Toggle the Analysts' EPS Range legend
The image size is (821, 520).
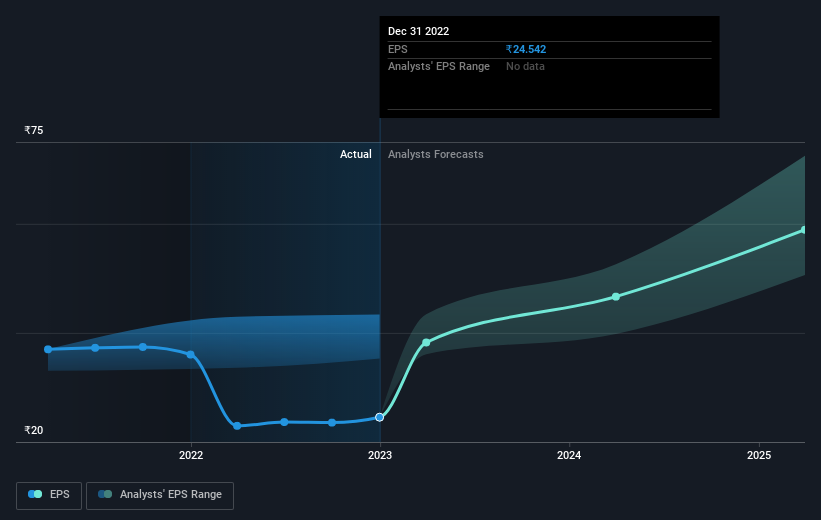pyautogui.click(x=160, y=495)
